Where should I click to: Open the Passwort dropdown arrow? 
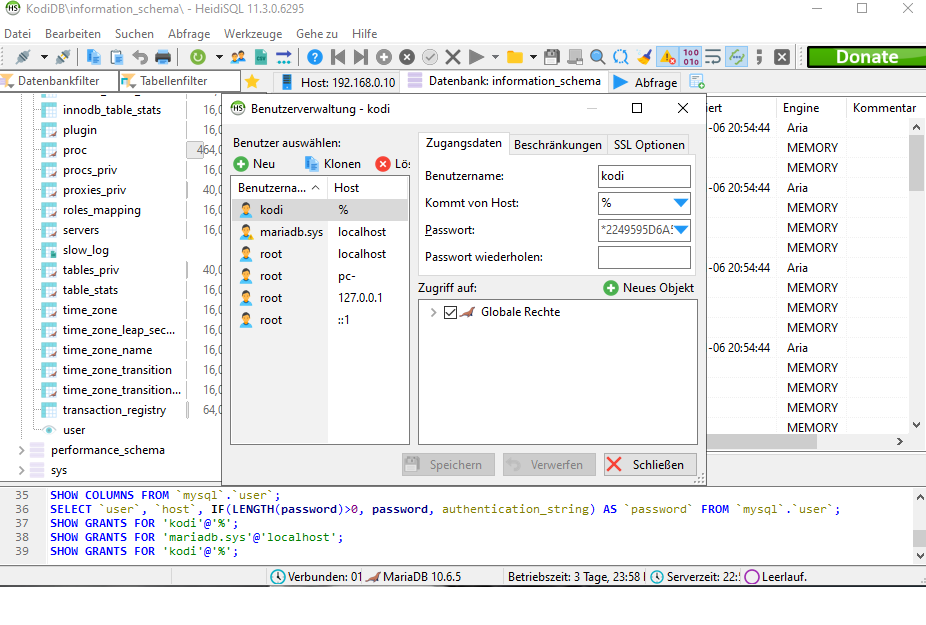pos(681,230)
